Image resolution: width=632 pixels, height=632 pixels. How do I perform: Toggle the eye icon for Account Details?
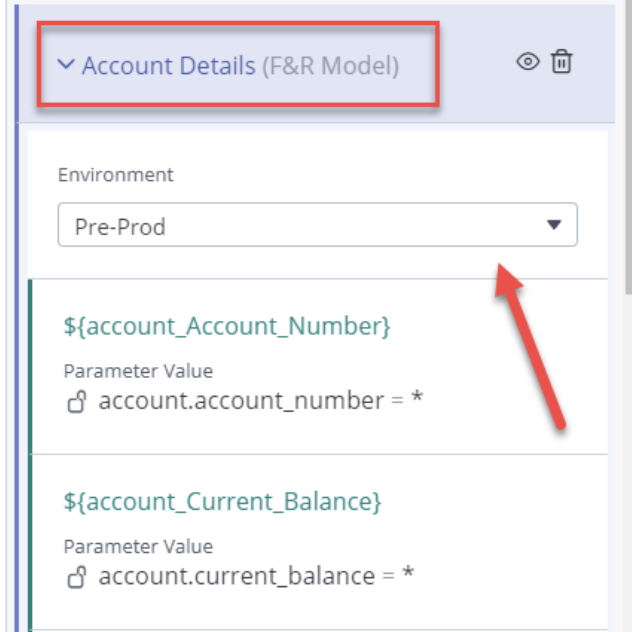(x=528, y=62)
